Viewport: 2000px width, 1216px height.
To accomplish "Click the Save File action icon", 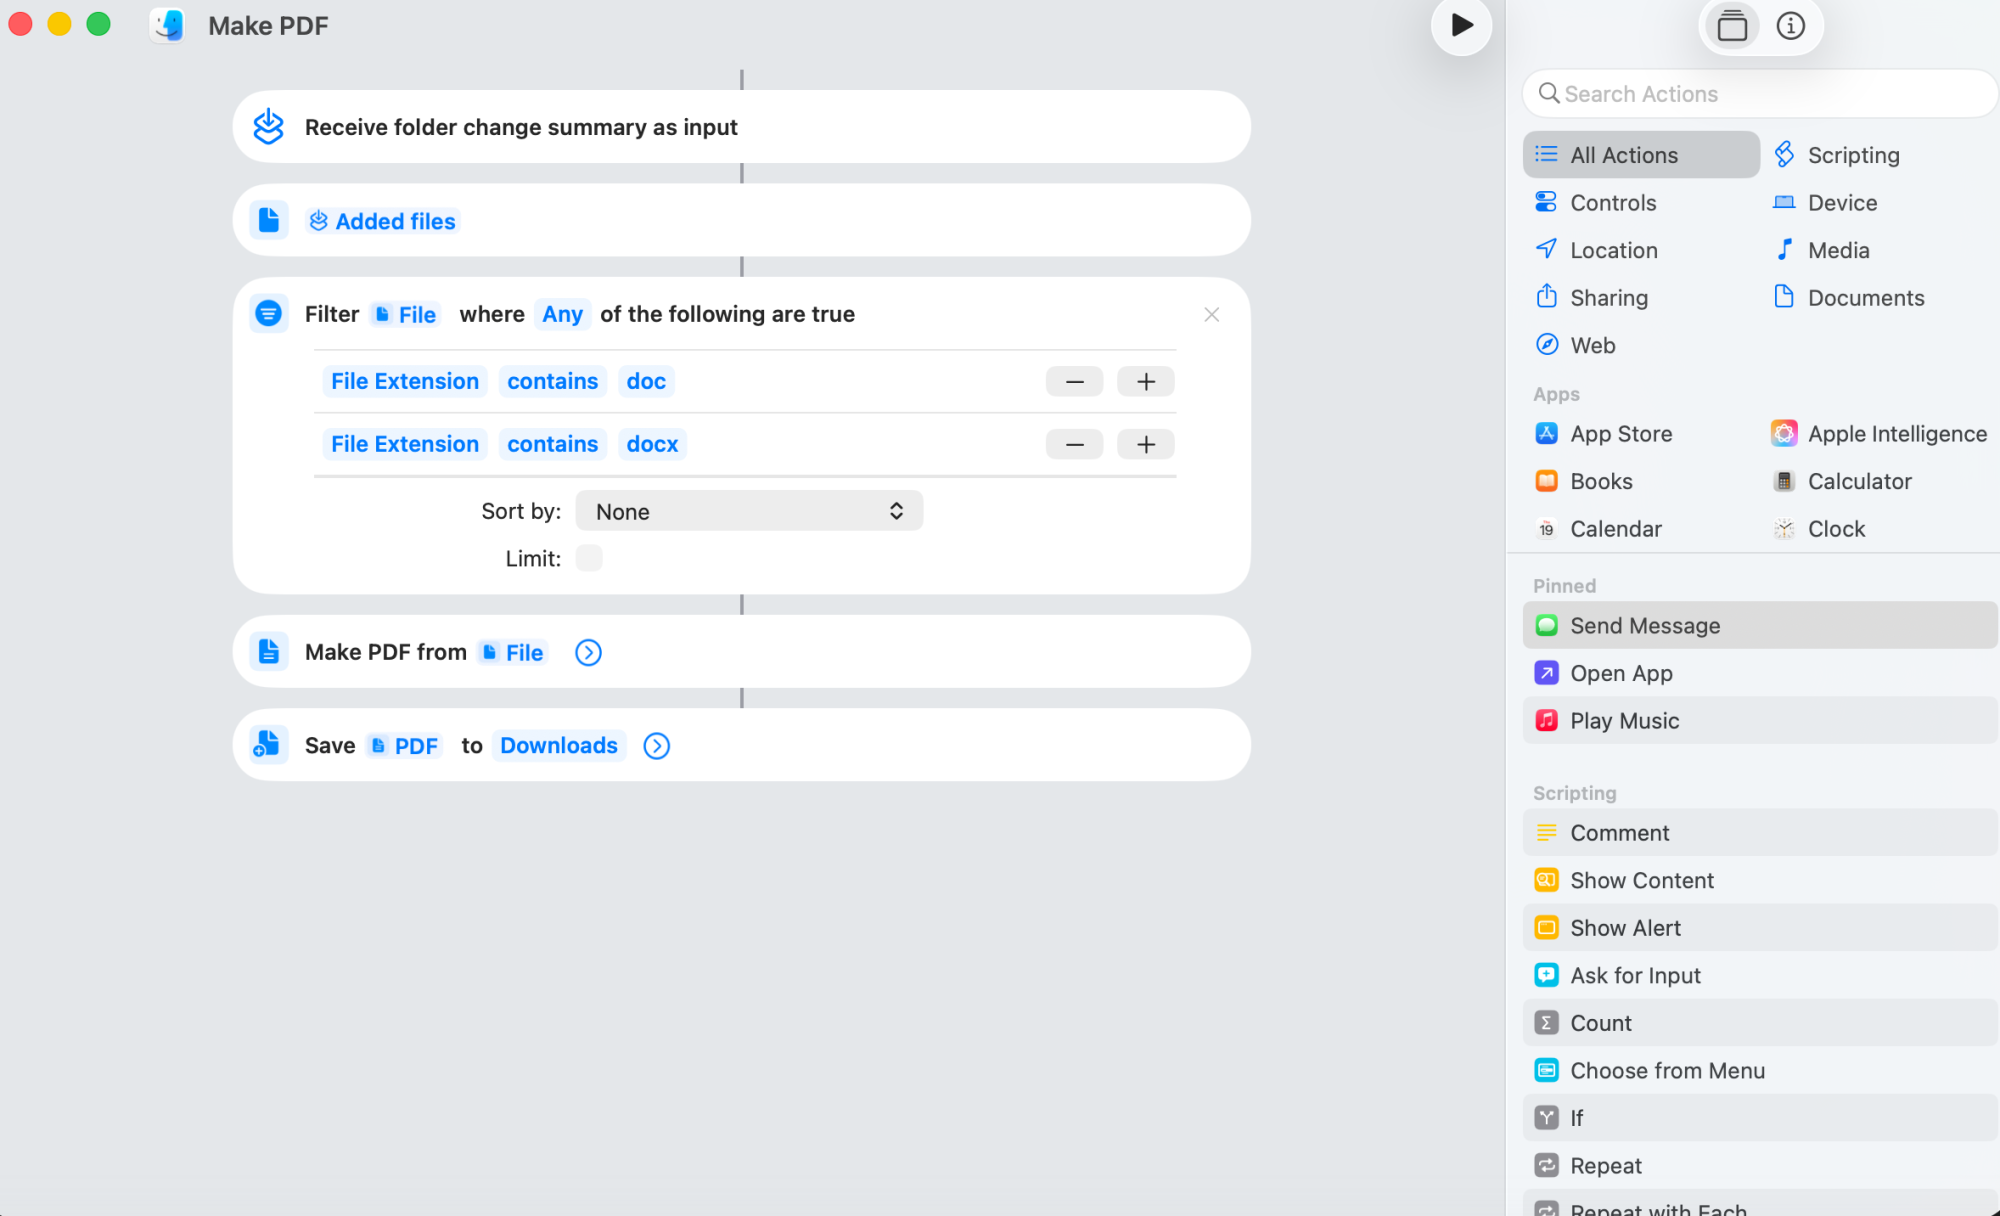I will point(269,745).
